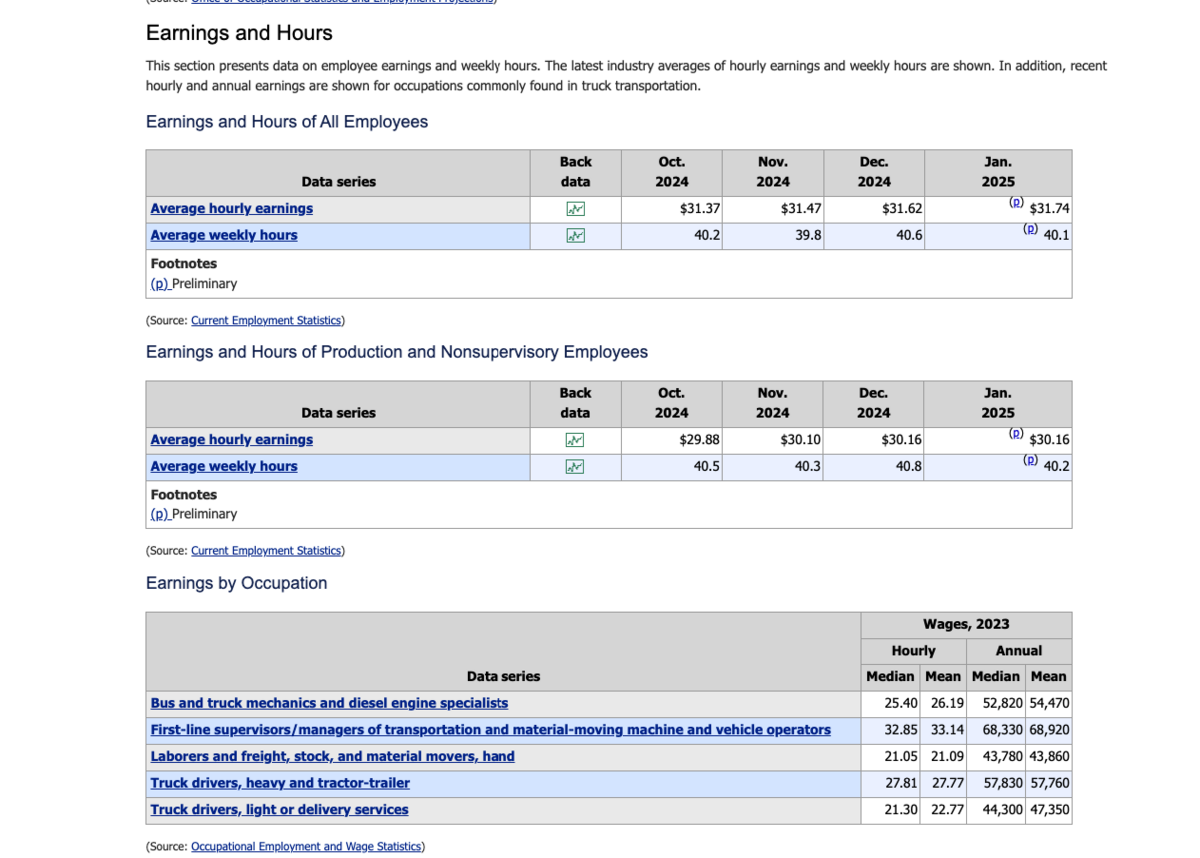Open Laborers and freight, stock, material movers link
This screenshot has height=858, width=1200.
click(332, 757)
